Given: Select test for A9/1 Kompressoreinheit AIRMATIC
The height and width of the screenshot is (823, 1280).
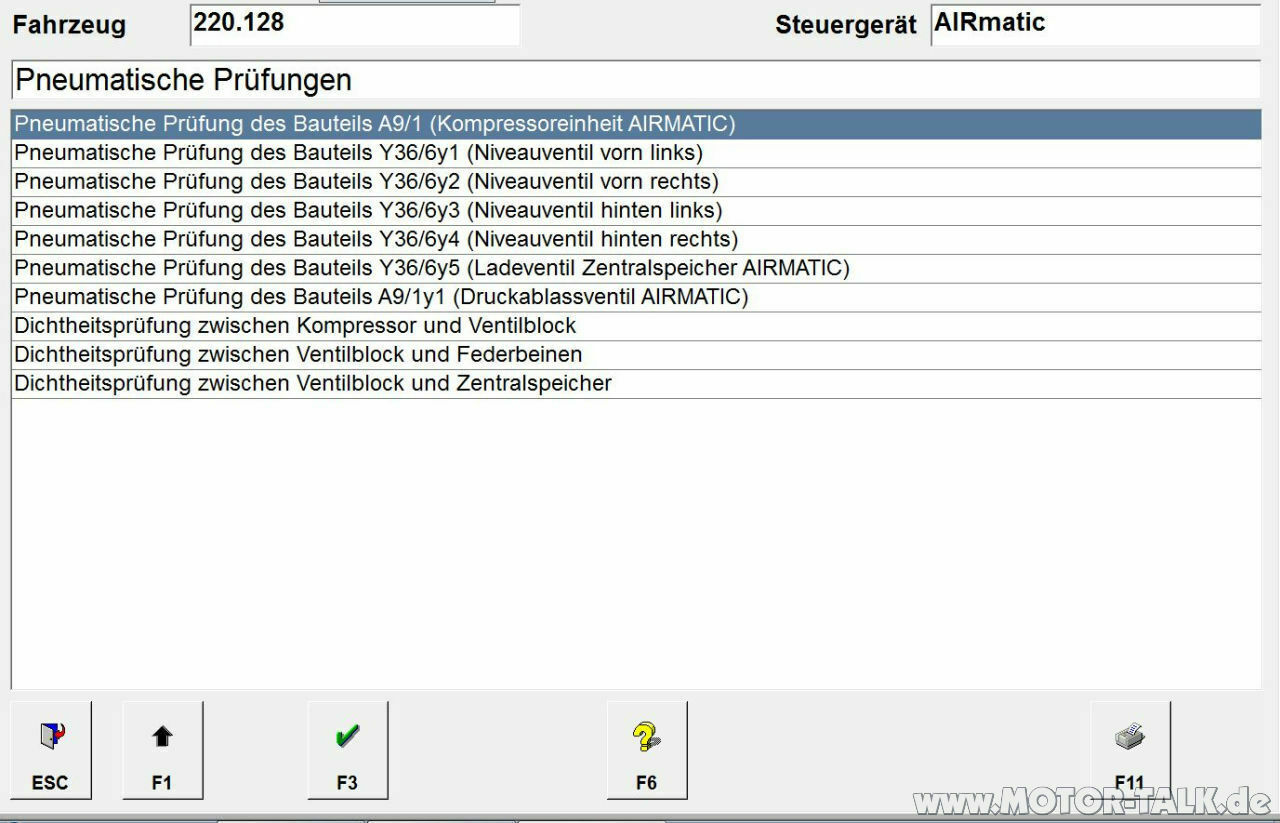Looking at the screenshot, I should (636, 124).
